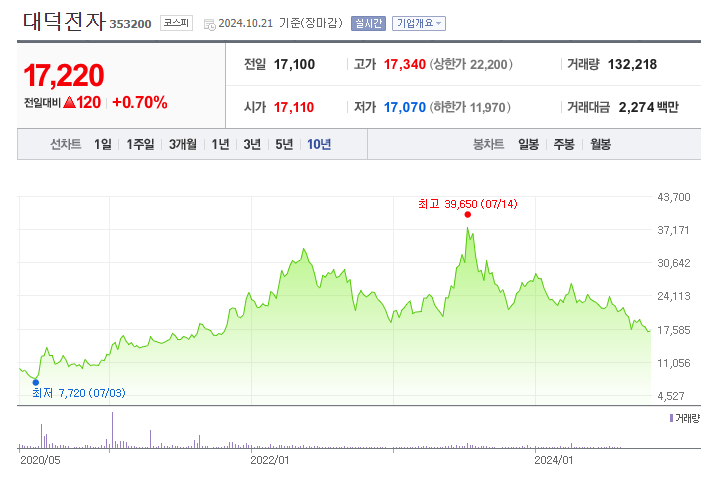Click the current price 17,220
701x479 pixels.
pos(63,75)
